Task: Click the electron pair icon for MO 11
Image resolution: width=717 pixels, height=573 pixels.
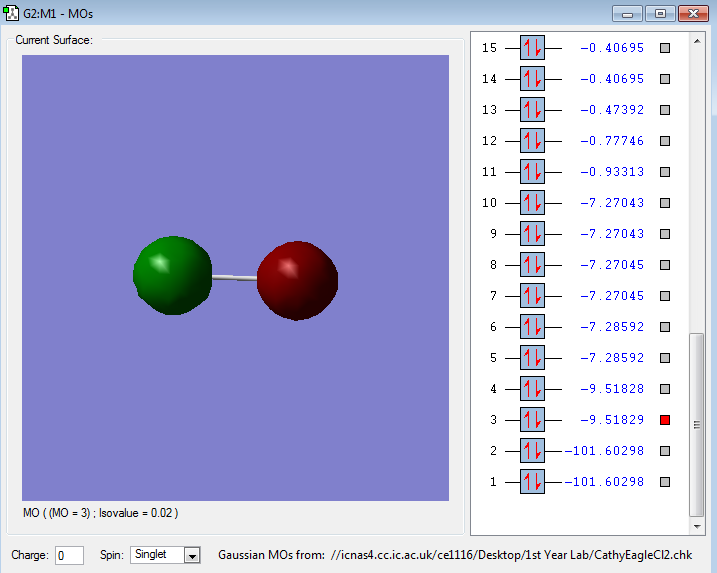Action: click(532, 172)
